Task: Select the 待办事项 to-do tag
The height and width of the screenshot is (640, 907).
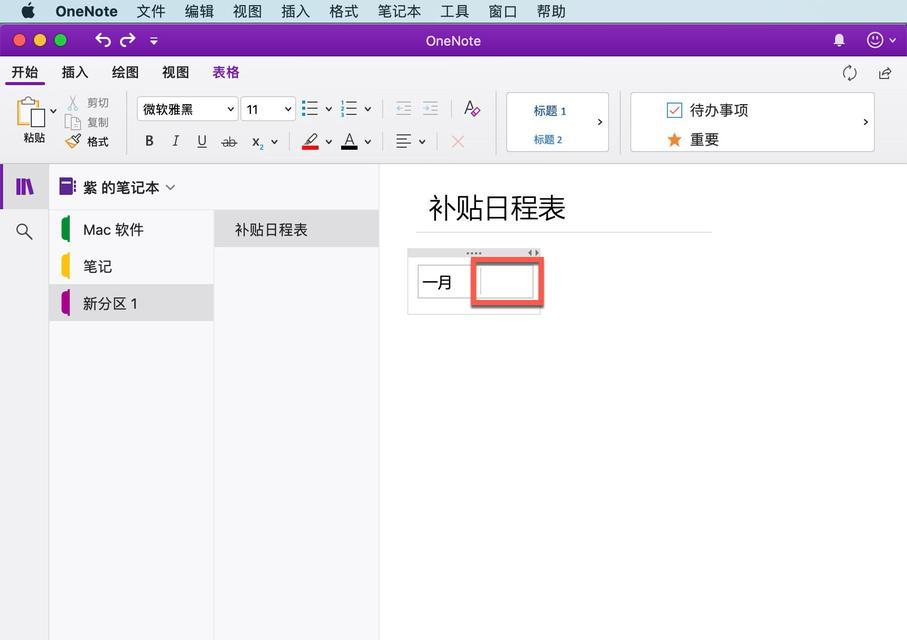Action: point(707,110)
